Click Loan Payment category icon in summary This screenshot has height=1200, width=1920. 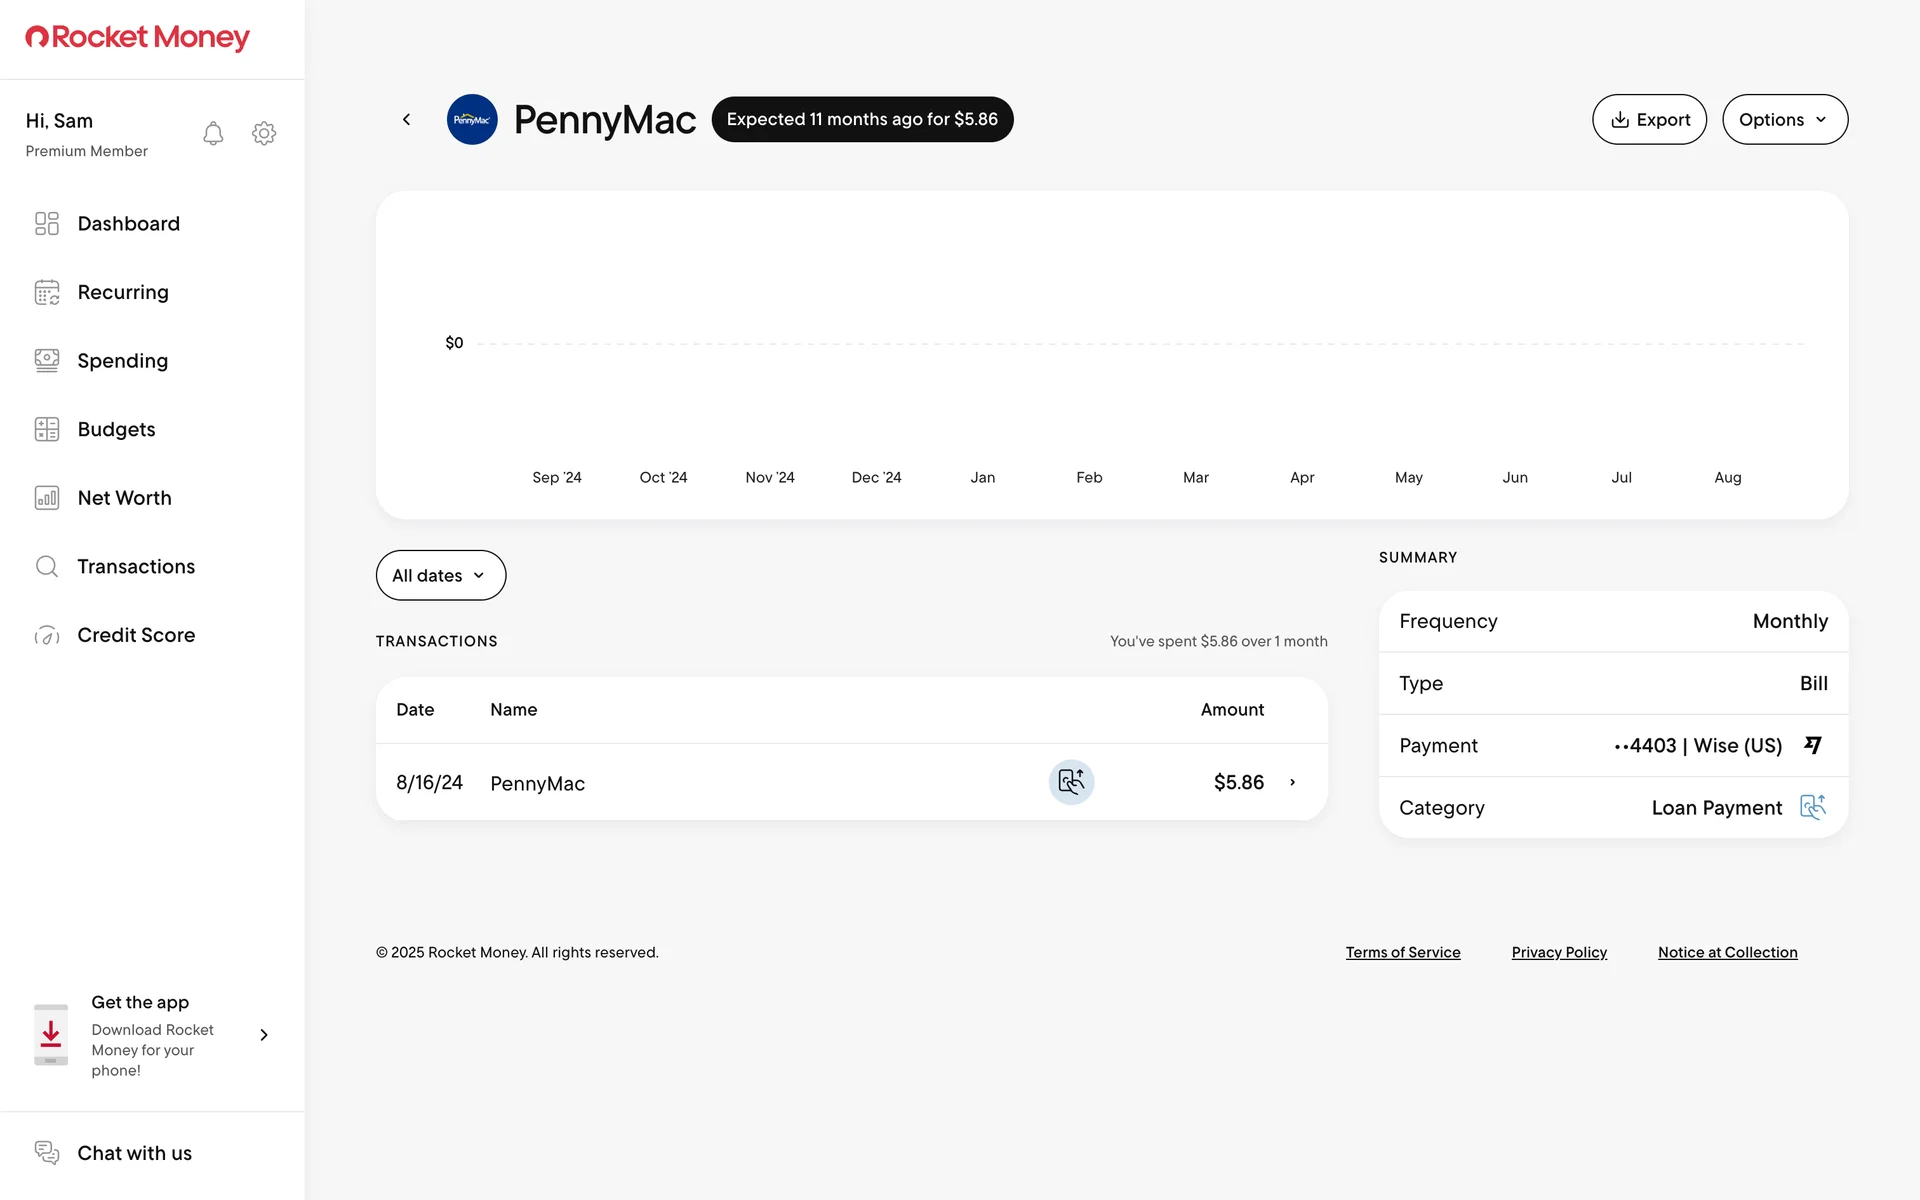1812,807
